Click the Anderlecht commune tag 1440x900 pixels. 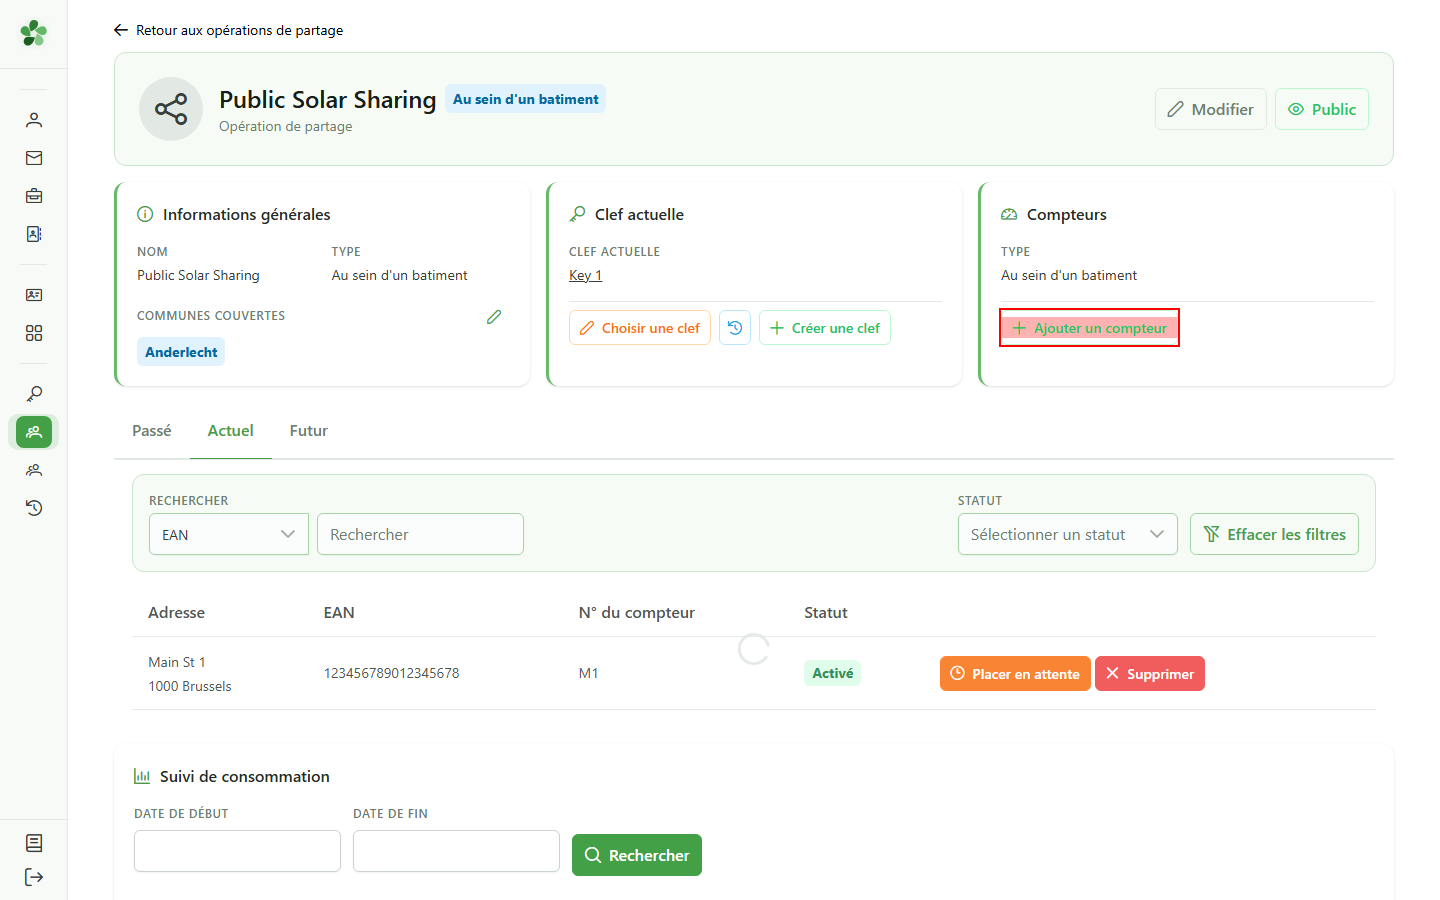tap(181, 352)
